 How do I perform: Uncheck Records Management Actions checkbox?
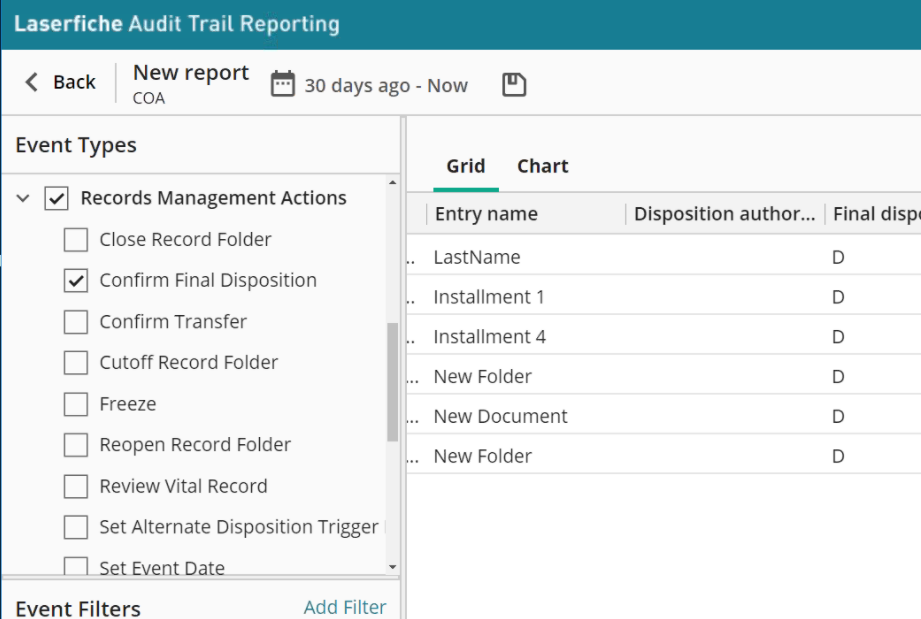pos(56,199)
